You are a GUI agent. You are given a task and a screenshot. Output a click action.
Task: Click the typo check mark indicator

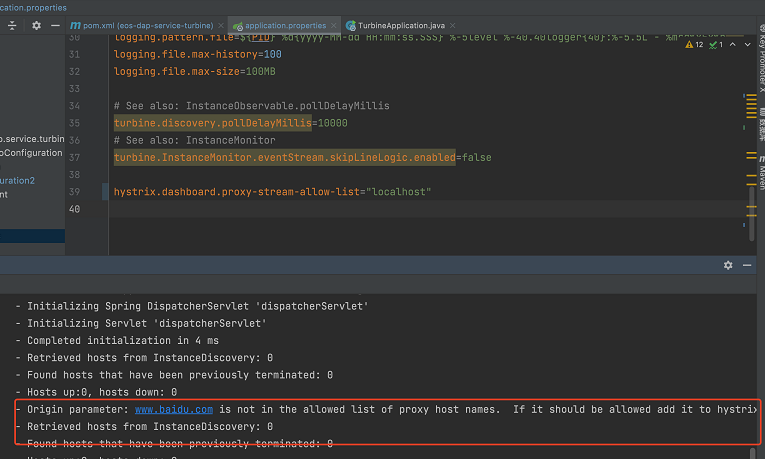718,44
